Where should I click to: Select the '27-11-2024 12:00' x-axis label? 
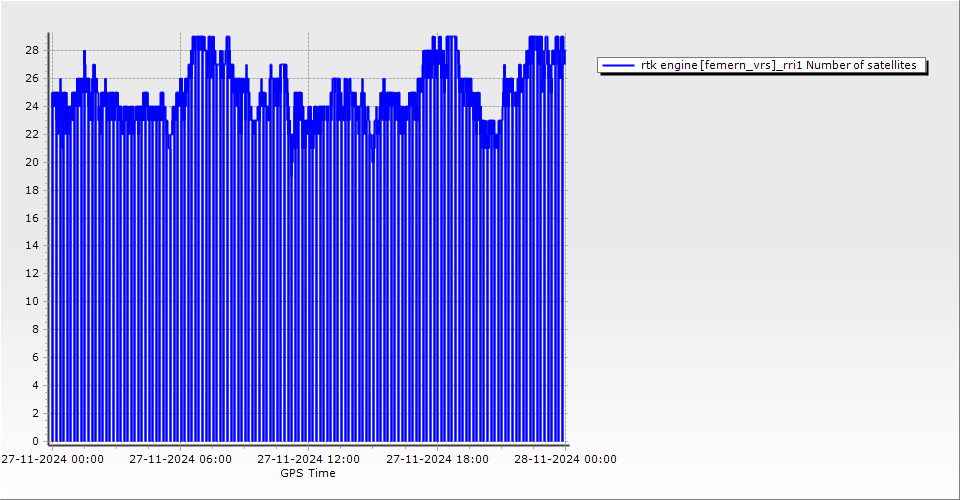click(308, 459)
